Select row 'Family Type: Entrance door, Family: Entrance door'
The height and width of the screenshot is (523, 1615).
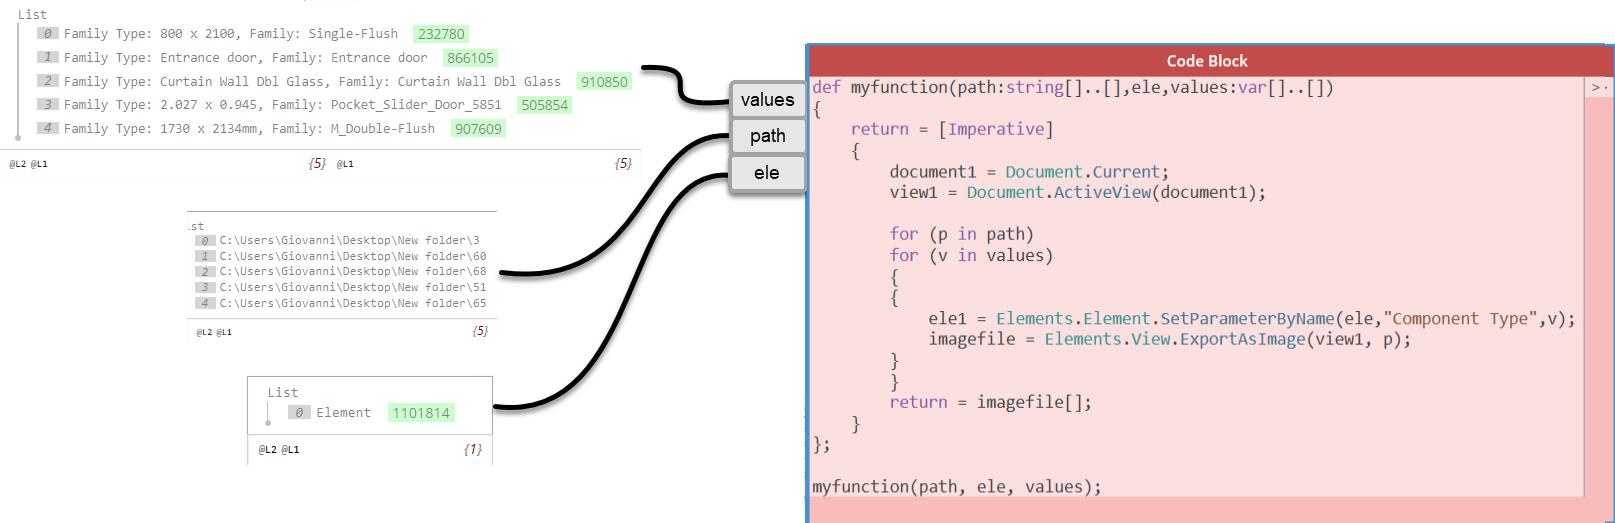click(246, 58)
